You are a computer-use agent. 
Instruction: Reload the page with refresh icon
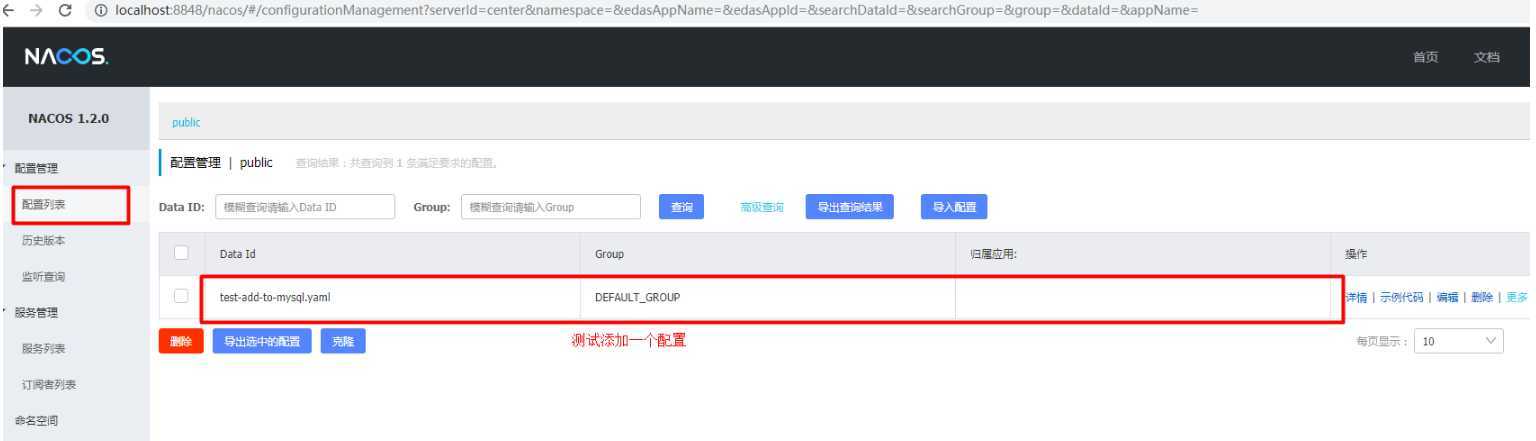tap(66, 9)
